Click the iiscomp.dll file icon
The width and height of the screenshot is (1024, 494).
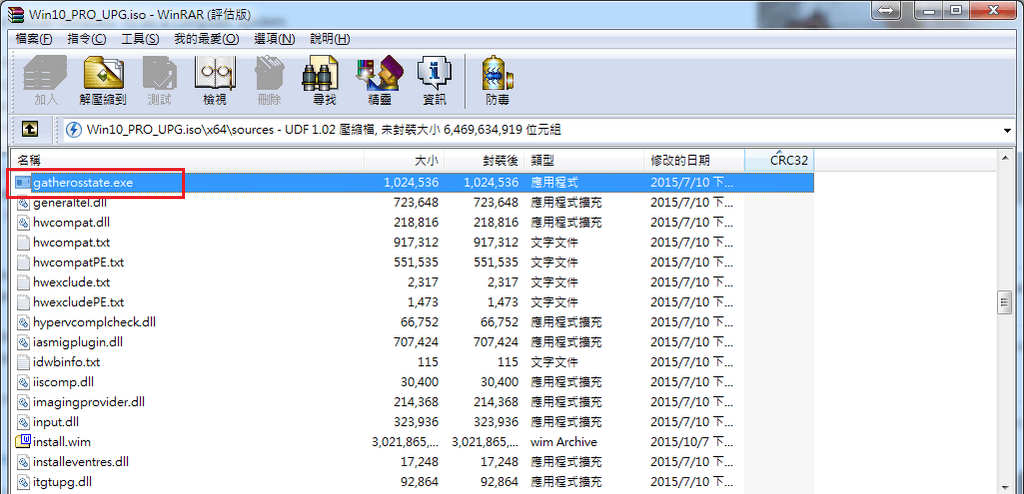24,382
